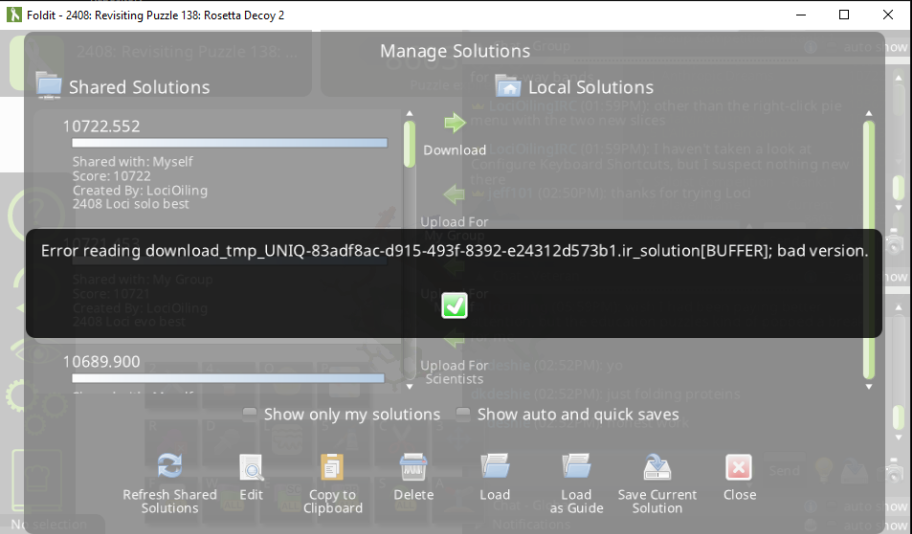912x534 pixels.
Task: Select the 10722.552 shared solution entry
Action: coord(220,165)
